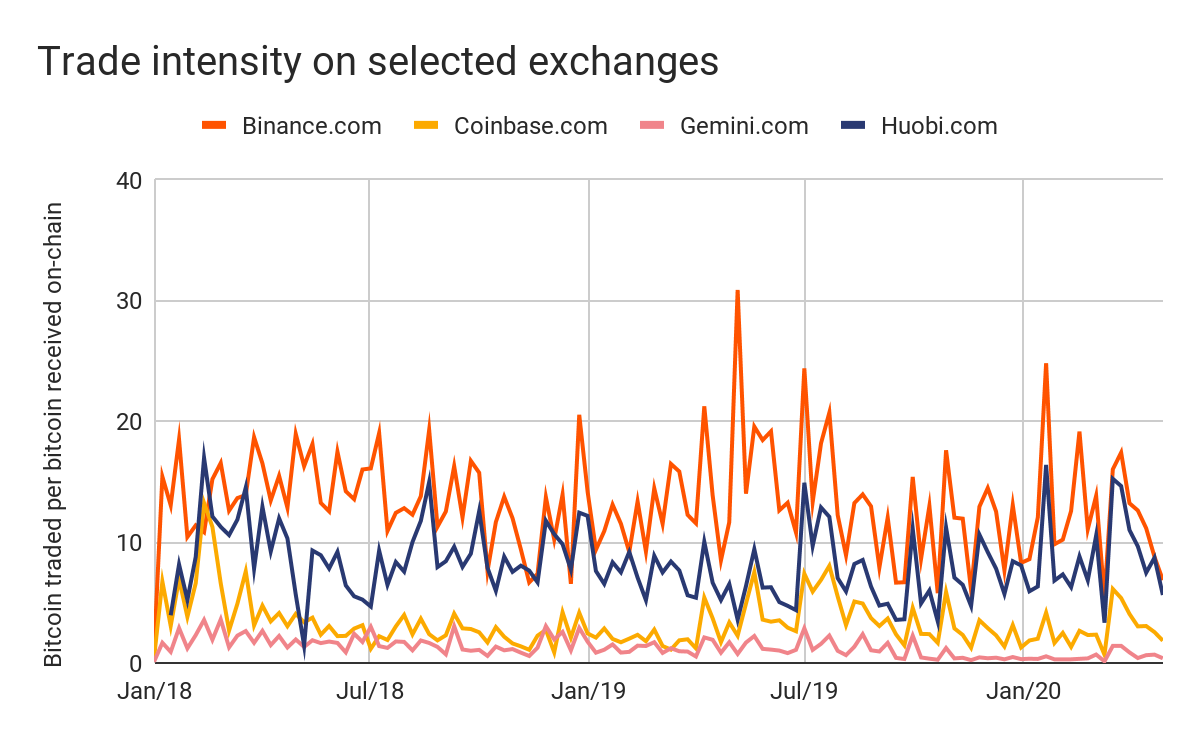The image size is (1200, 742).
Task: Select the Huobi.com legend label
Action: coord(939,126)
